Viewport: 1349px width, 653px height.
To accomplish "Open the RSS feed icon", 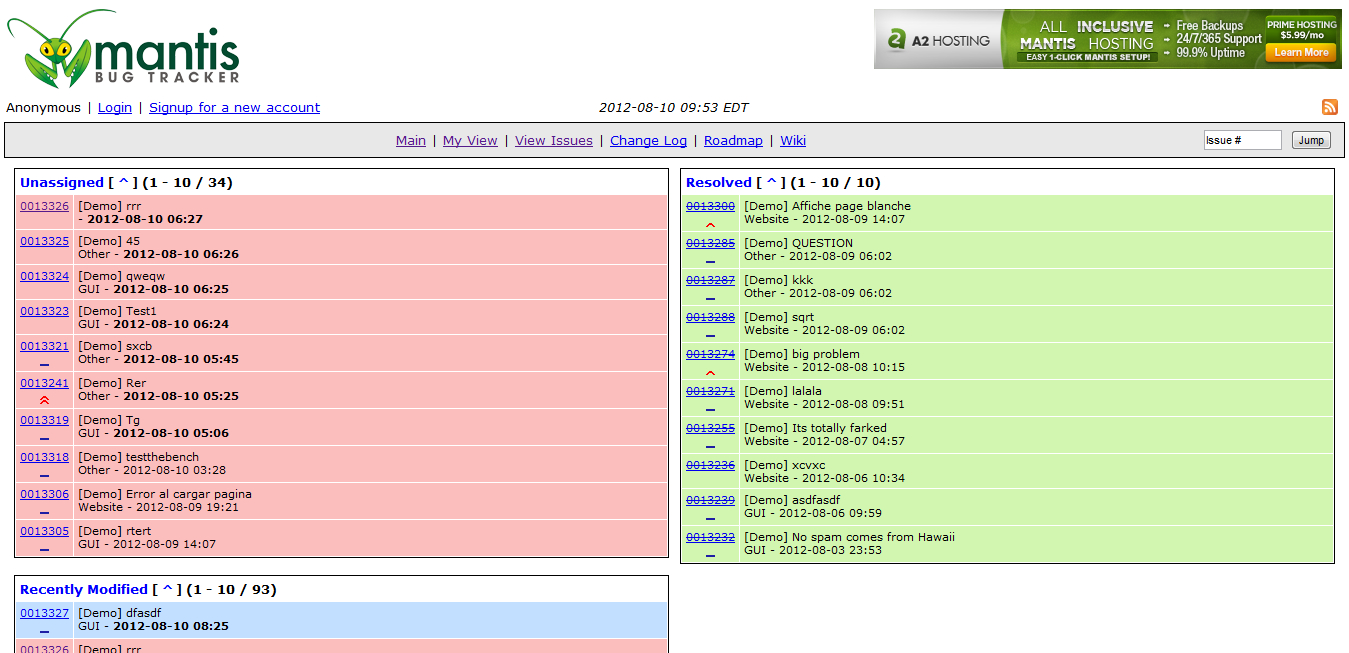I will (x=1330, y=107).
